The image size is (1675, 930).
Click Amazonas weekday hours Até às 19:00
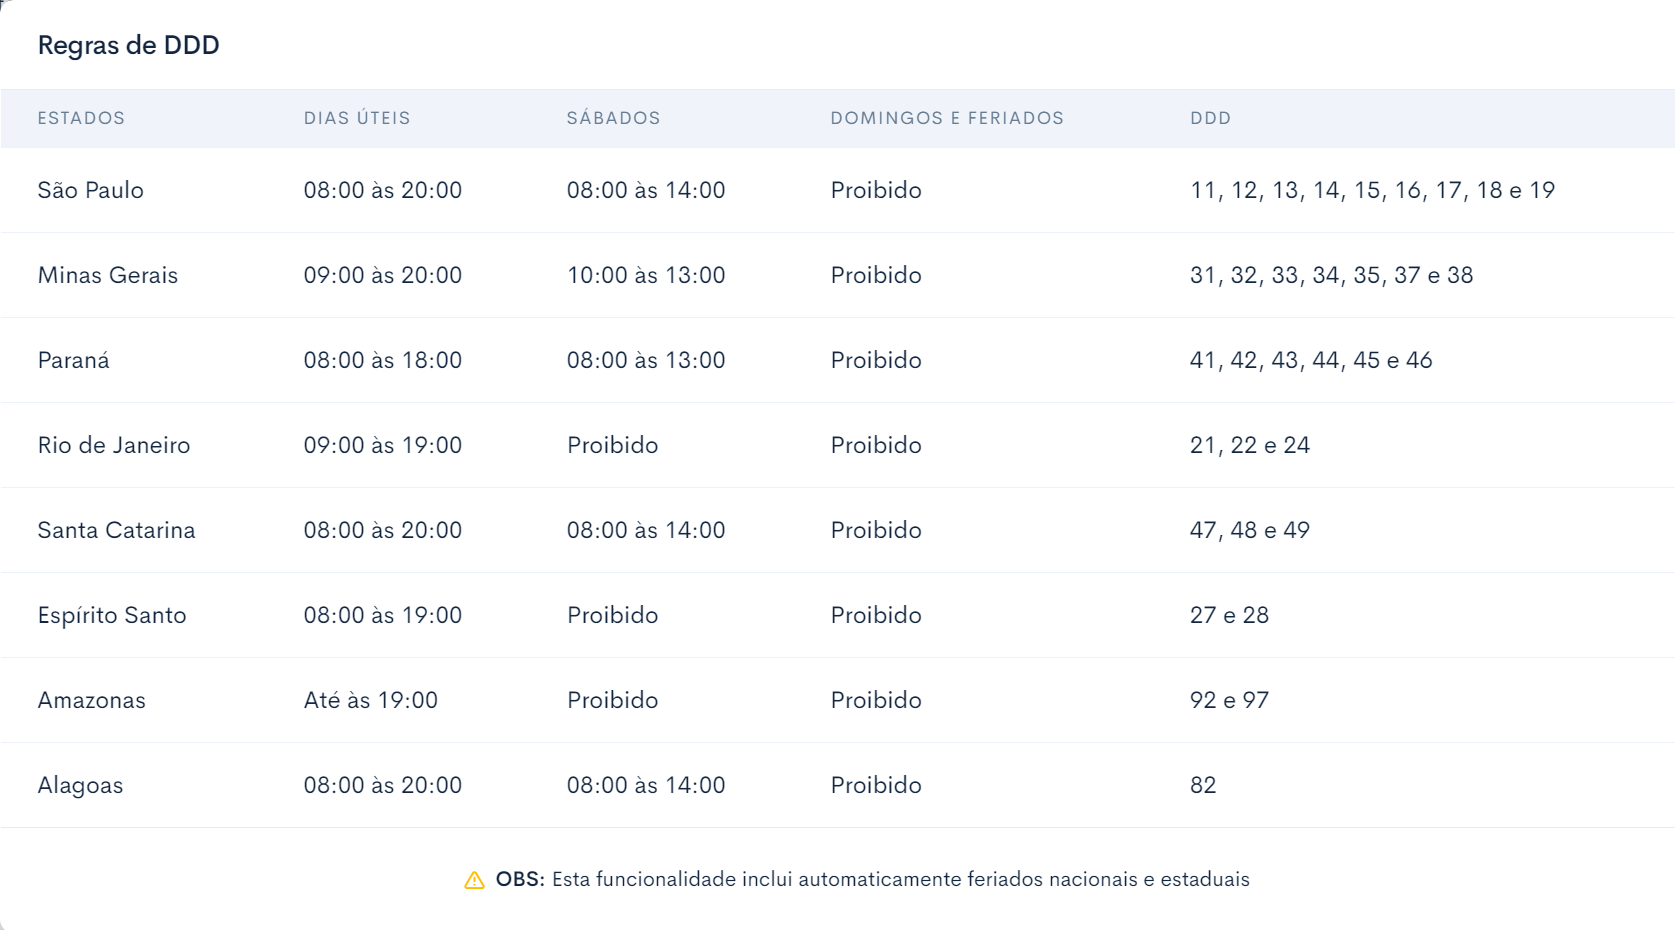coord(371,700)
